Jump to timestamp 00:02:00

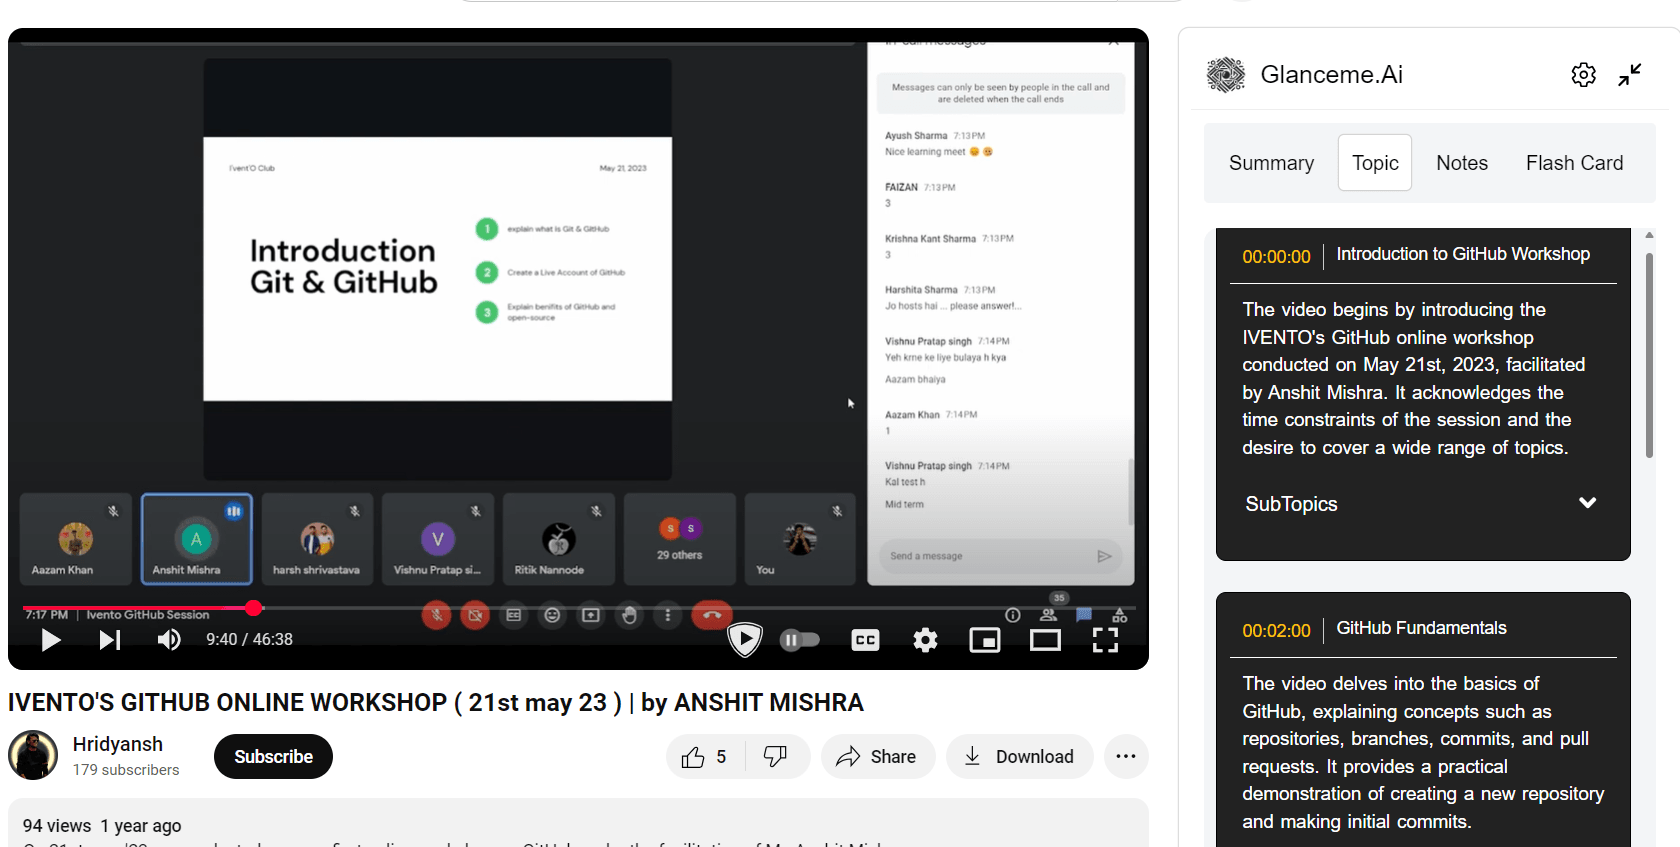[1276, 631]
